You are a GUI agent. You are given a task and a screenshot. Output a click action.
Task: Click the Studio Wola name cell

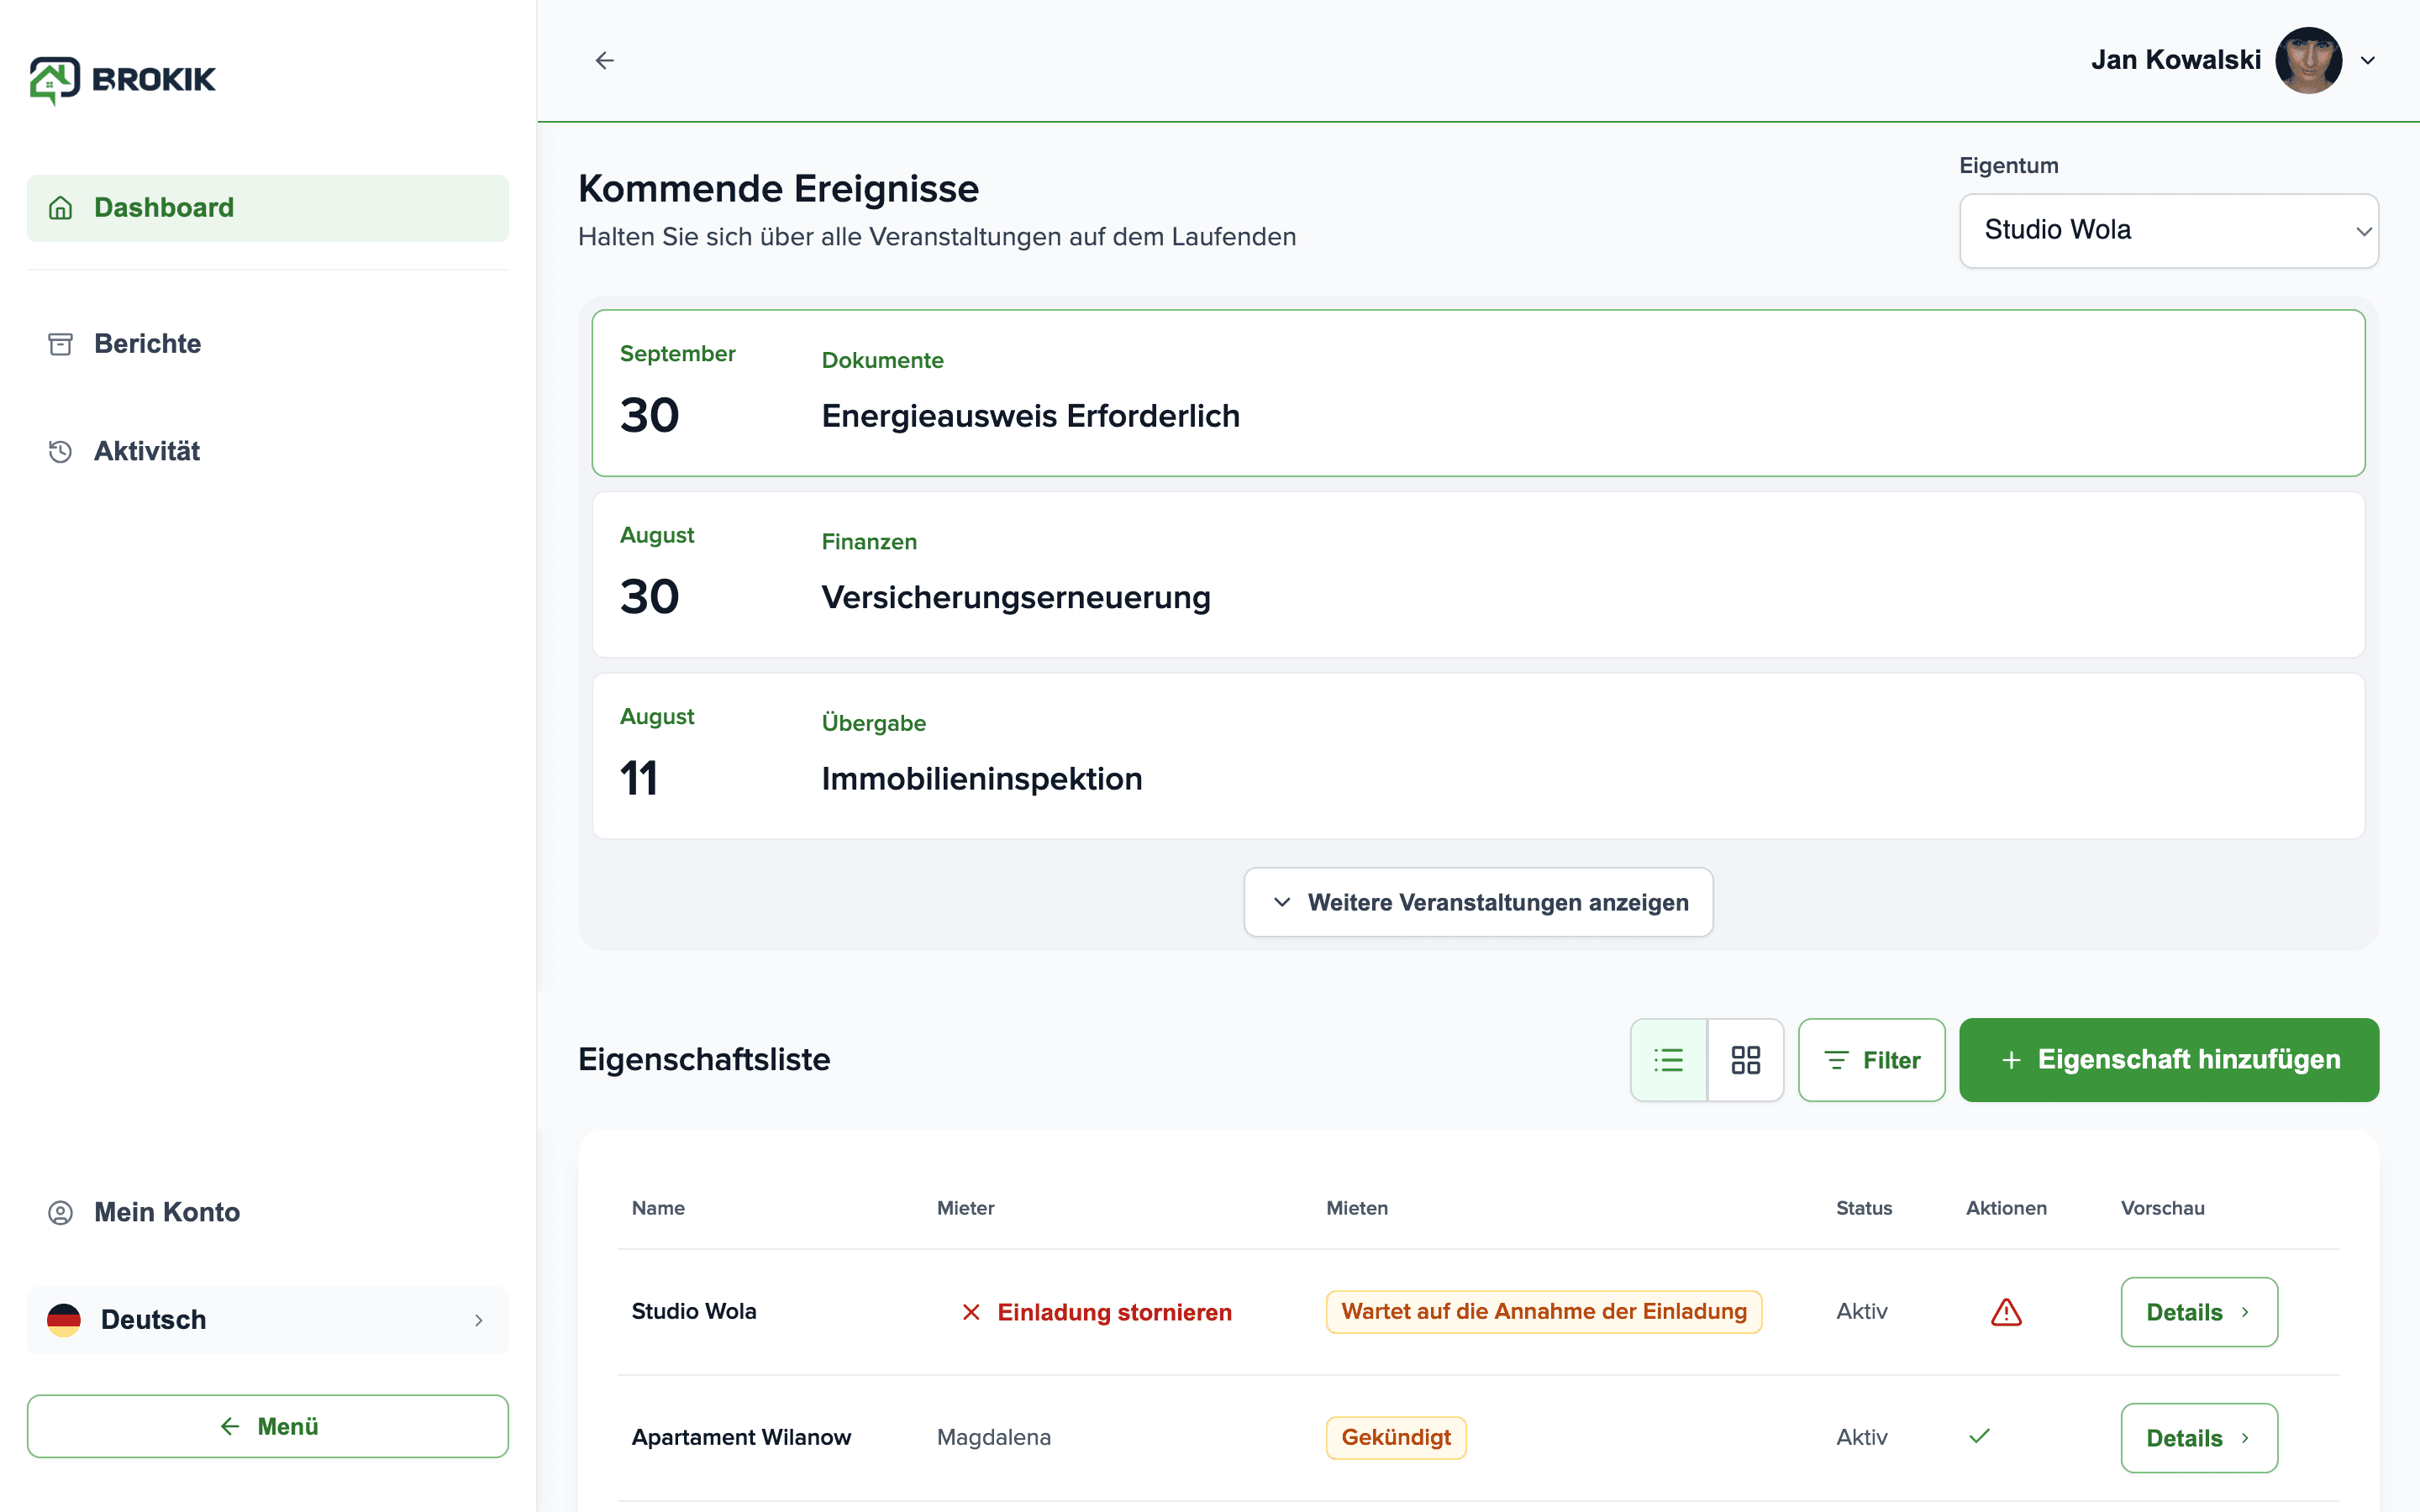coord(694,1311)
